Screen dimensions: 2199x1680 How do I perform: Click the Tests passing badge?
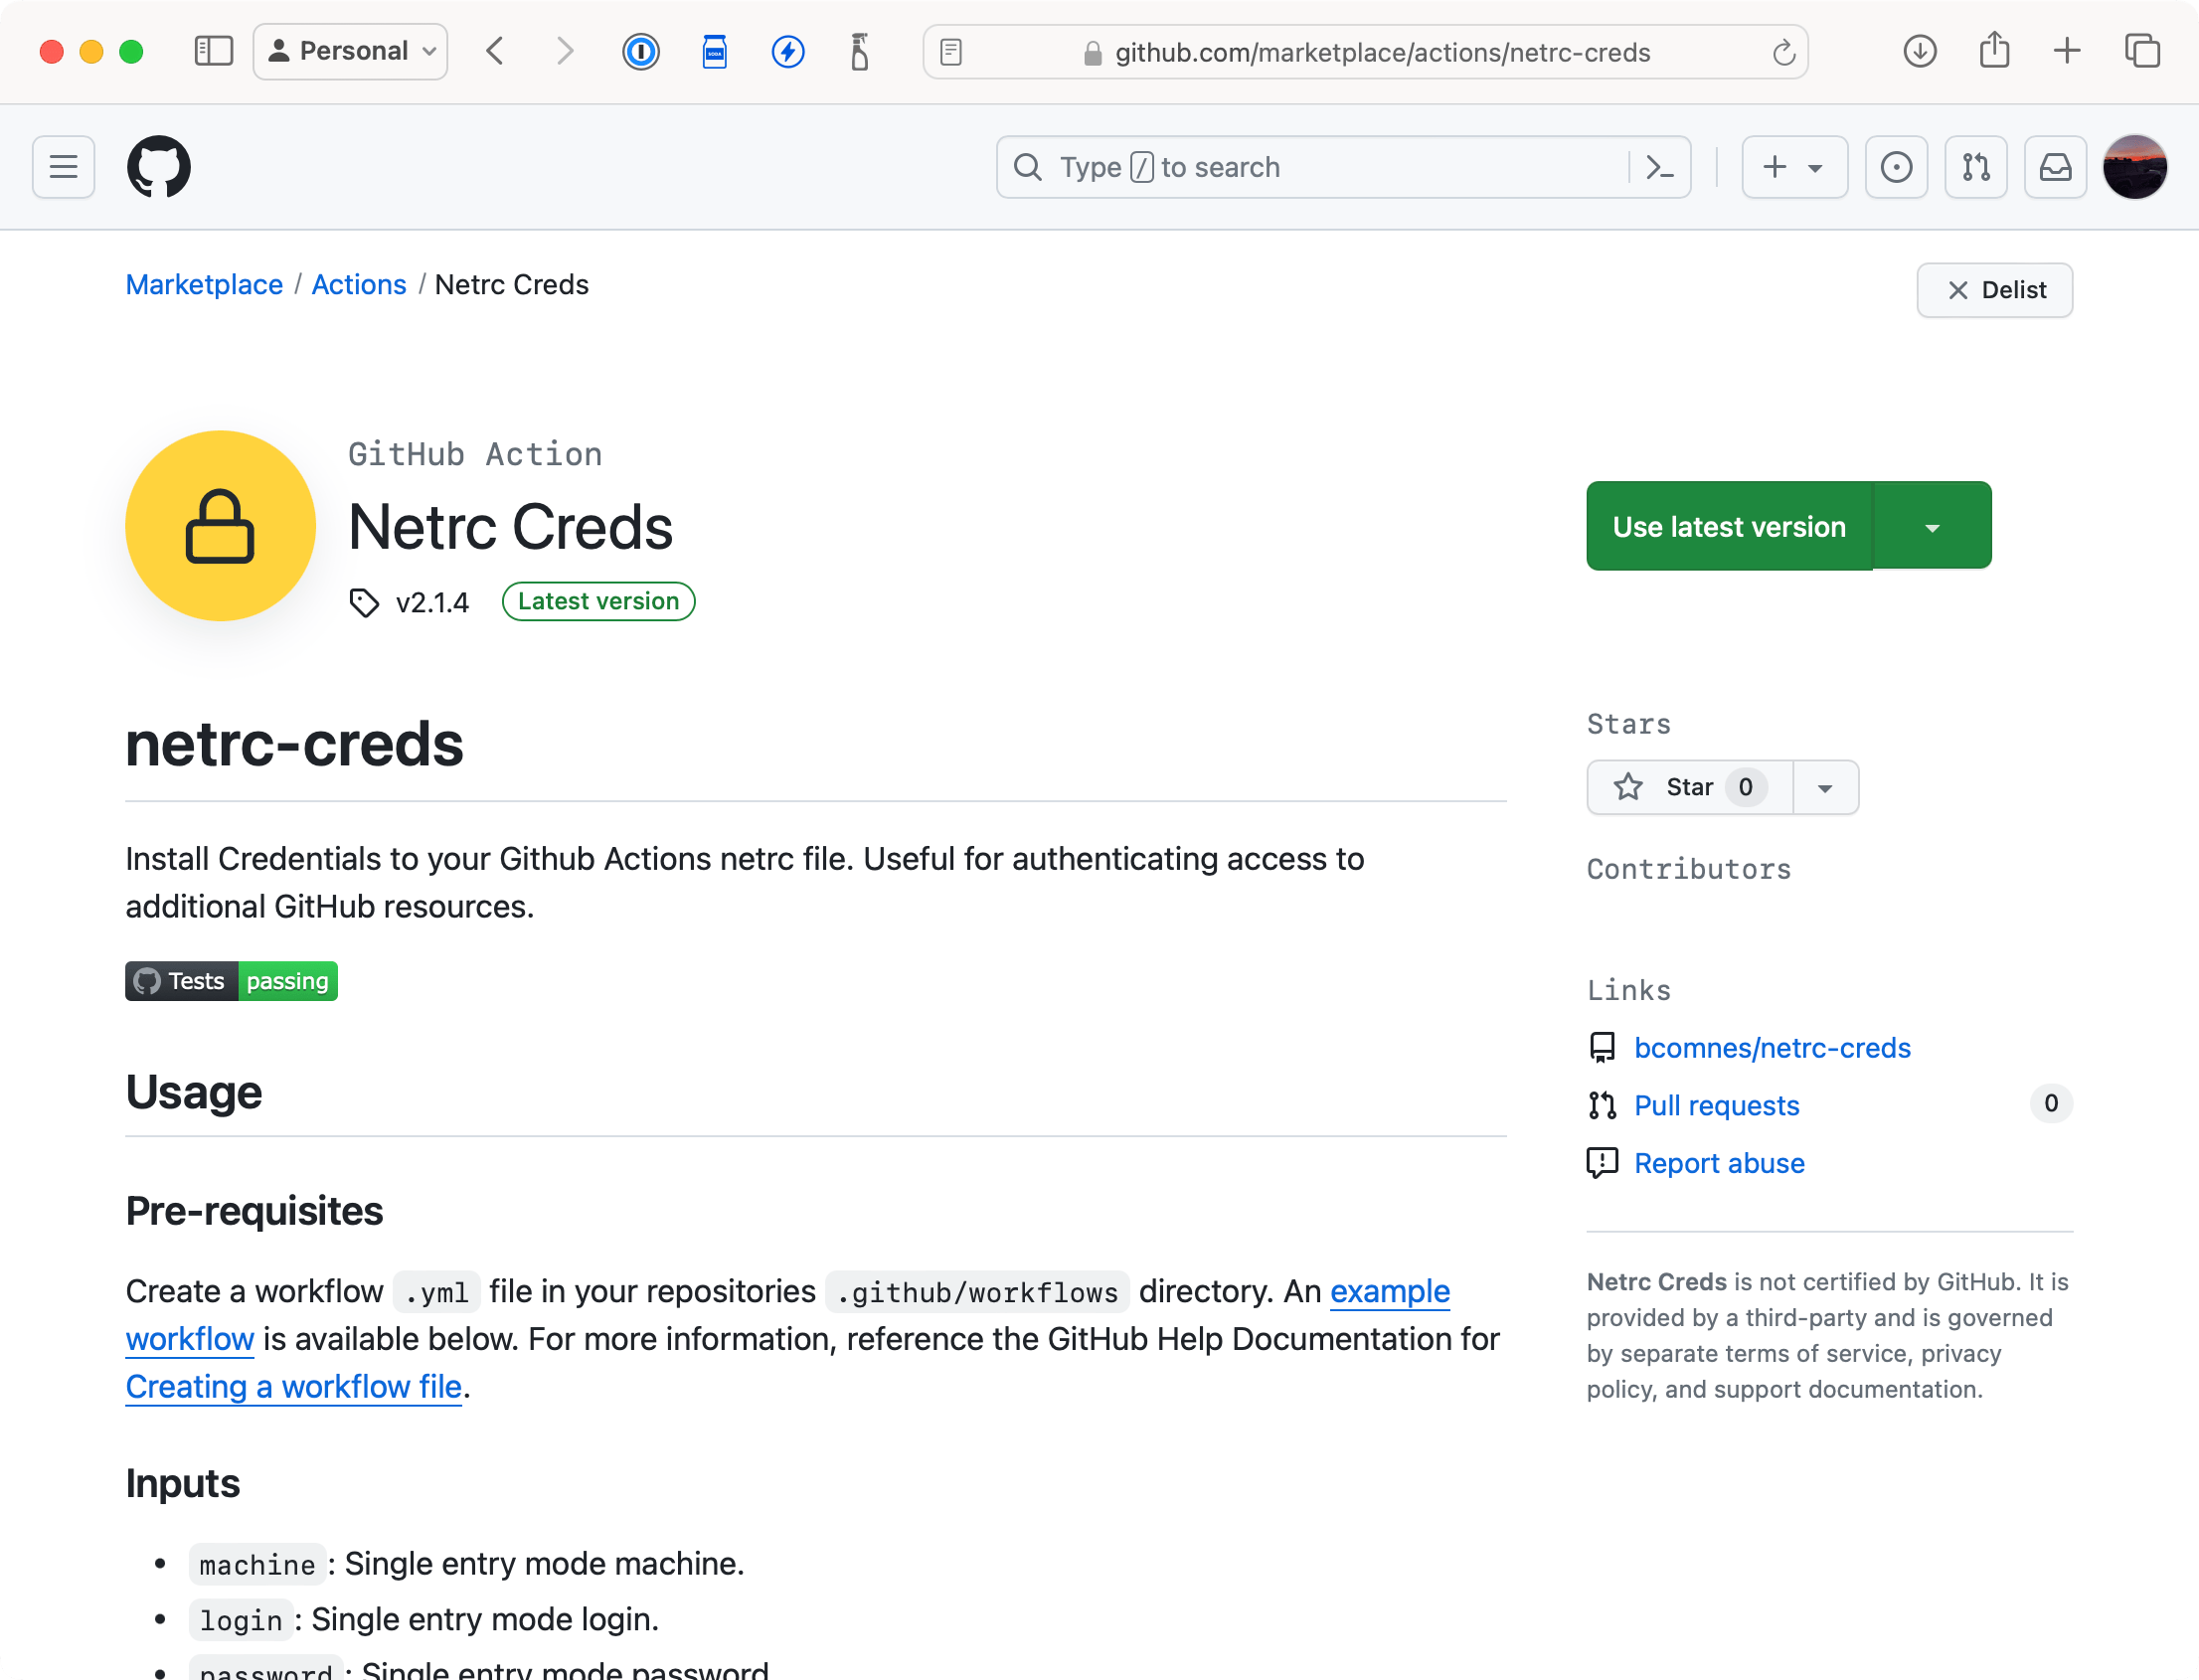pos(231,981)
